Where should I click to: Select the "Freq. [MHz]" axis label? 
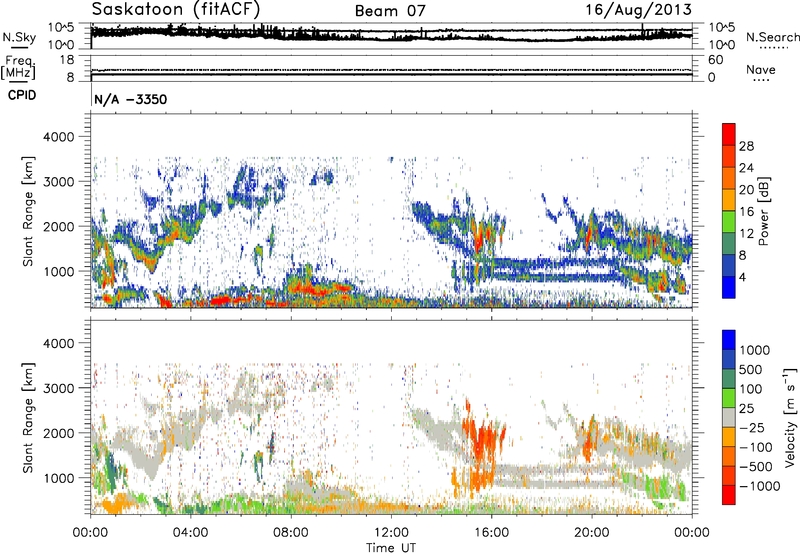click(18, 68)
